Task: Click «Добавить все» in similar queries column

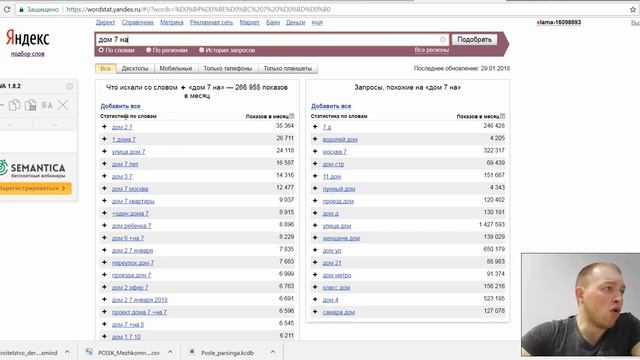Action: pyautogui.click(x=331, y=106)
